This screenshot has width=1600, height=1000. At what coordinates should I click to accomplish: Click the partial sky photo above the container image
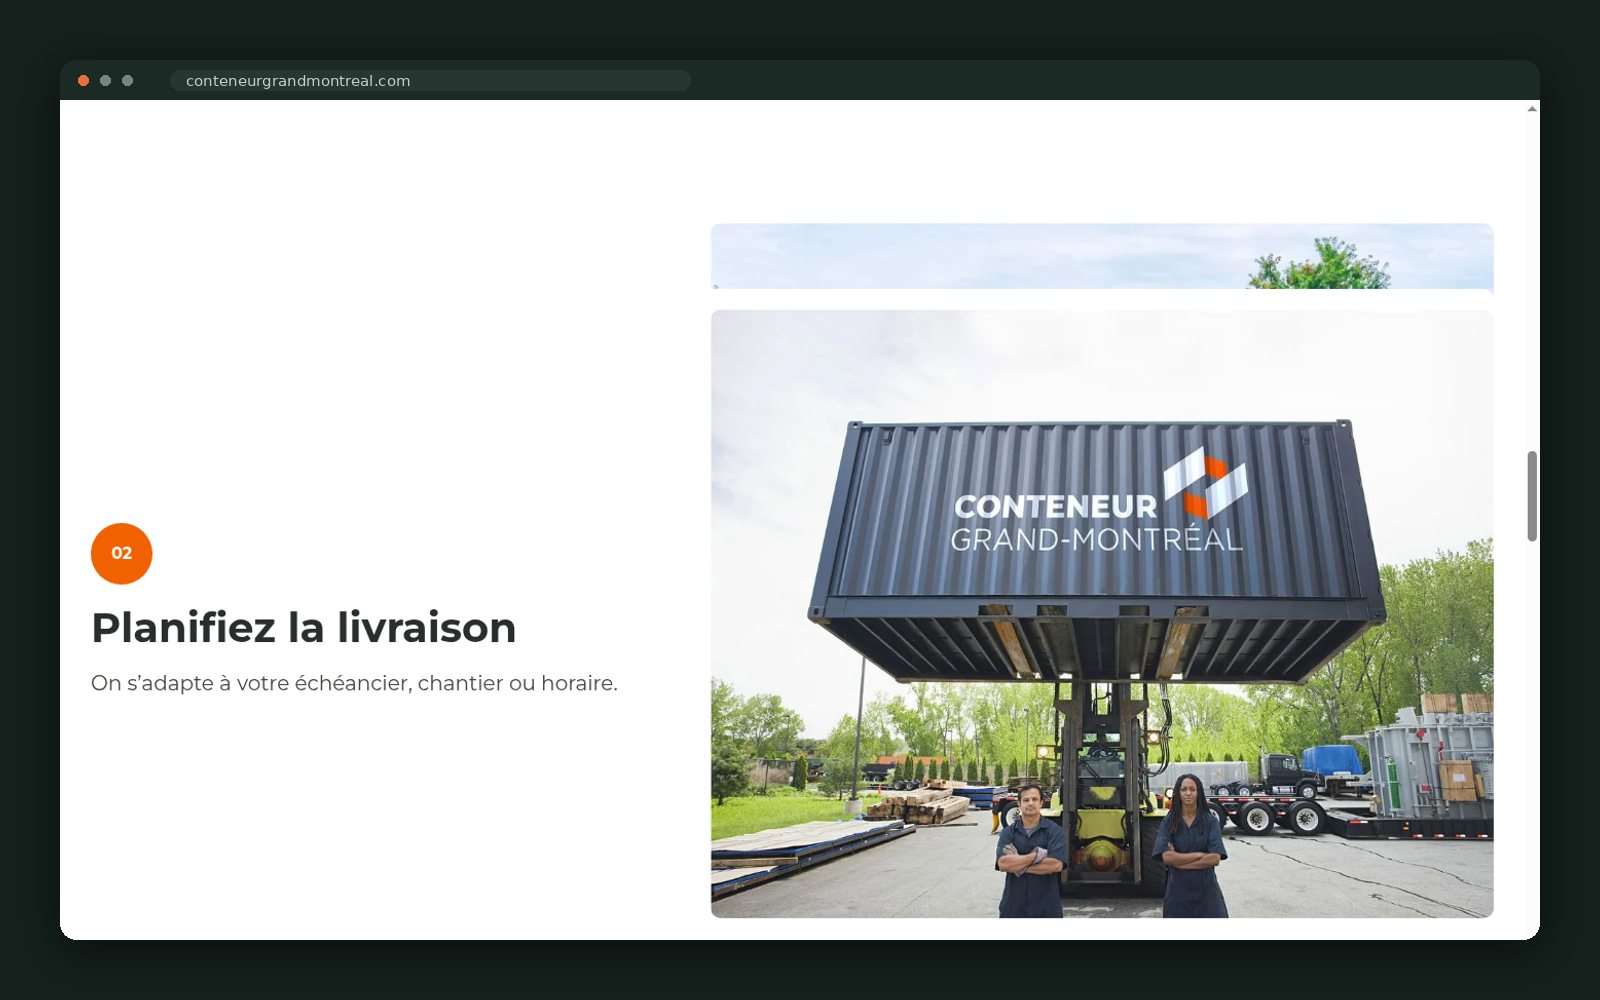point(1102,256)
